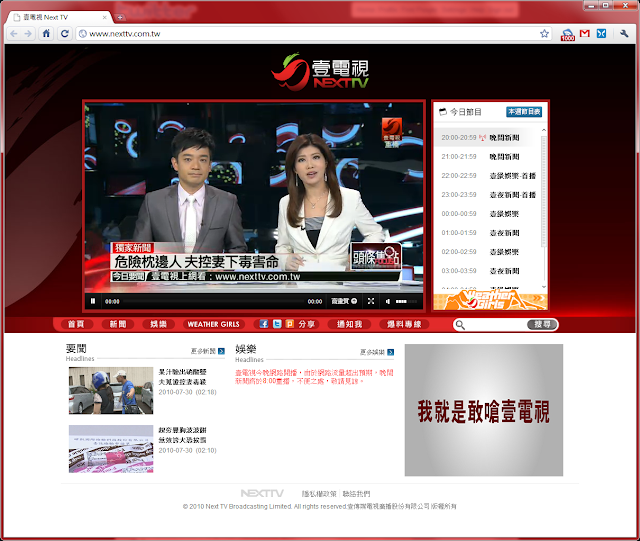640x541 pixels.
Task: Open the browser home page icon
Action: [47, 33]
